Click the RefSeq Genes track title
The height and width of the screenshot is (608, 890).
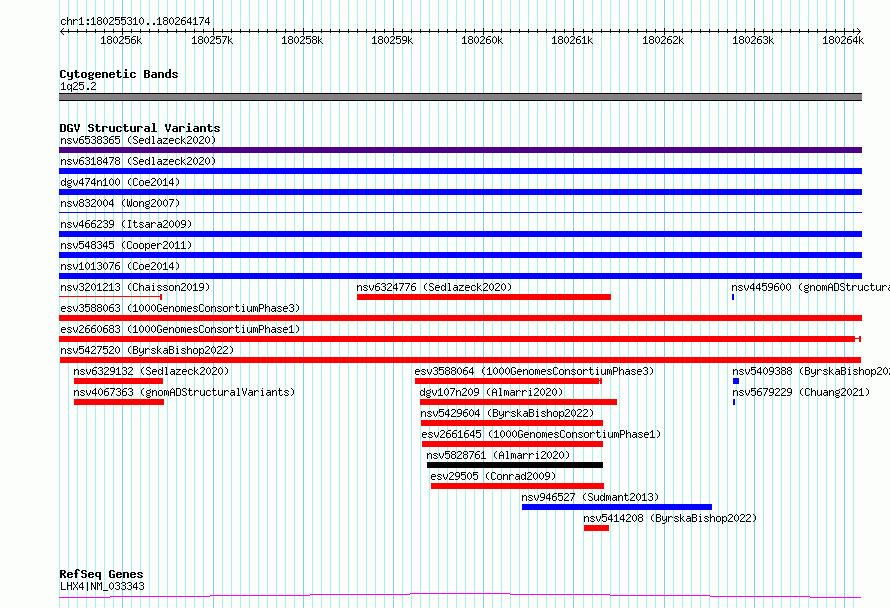pos(101,574)
